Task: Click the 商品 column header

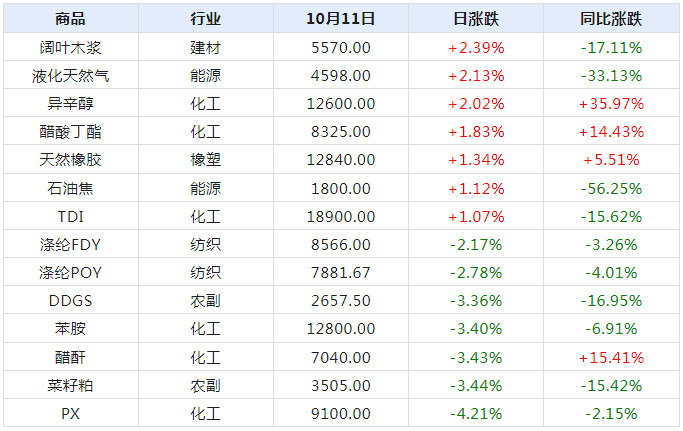Action: click(70, 18)
